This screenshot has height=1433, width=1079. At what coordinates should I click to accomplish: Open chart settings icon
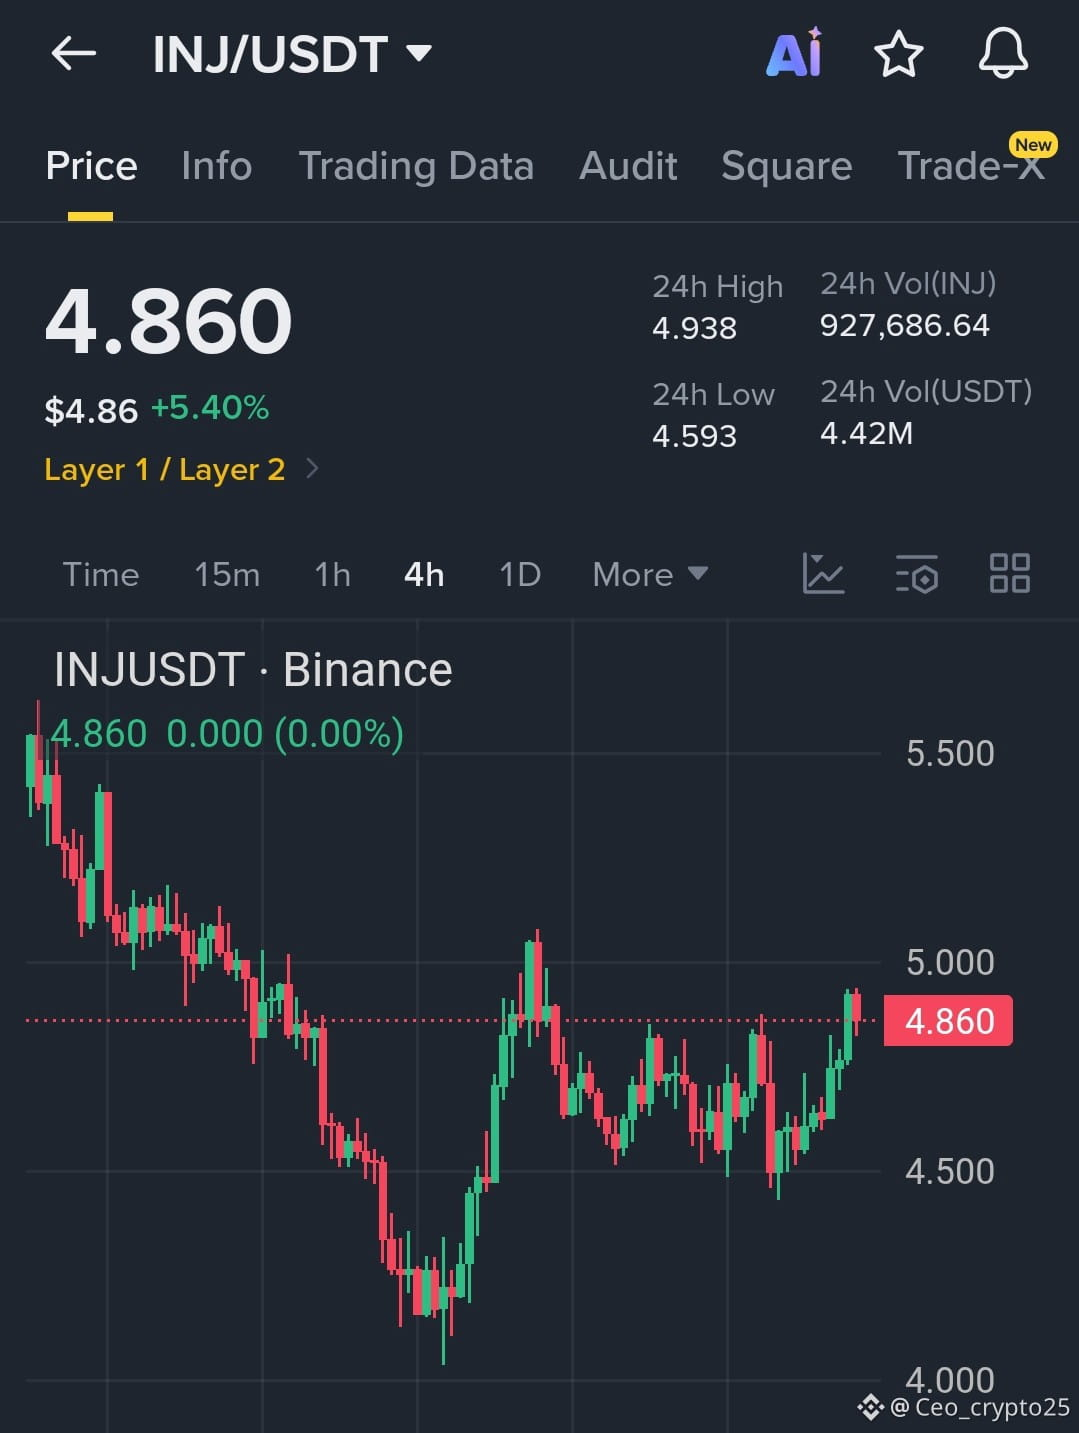(916, 574)
